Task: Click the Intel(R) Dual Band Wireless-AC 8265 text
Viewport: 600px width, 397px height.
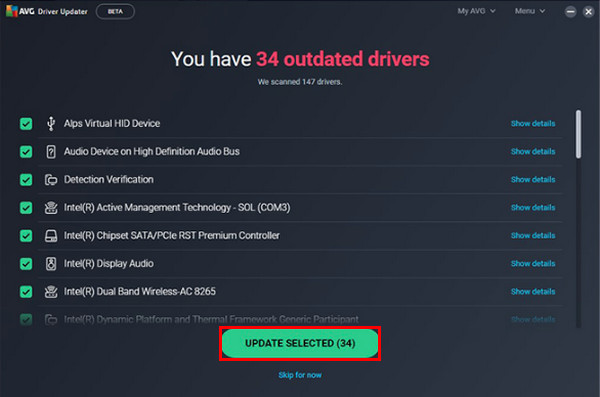Action: pos(140,292)
